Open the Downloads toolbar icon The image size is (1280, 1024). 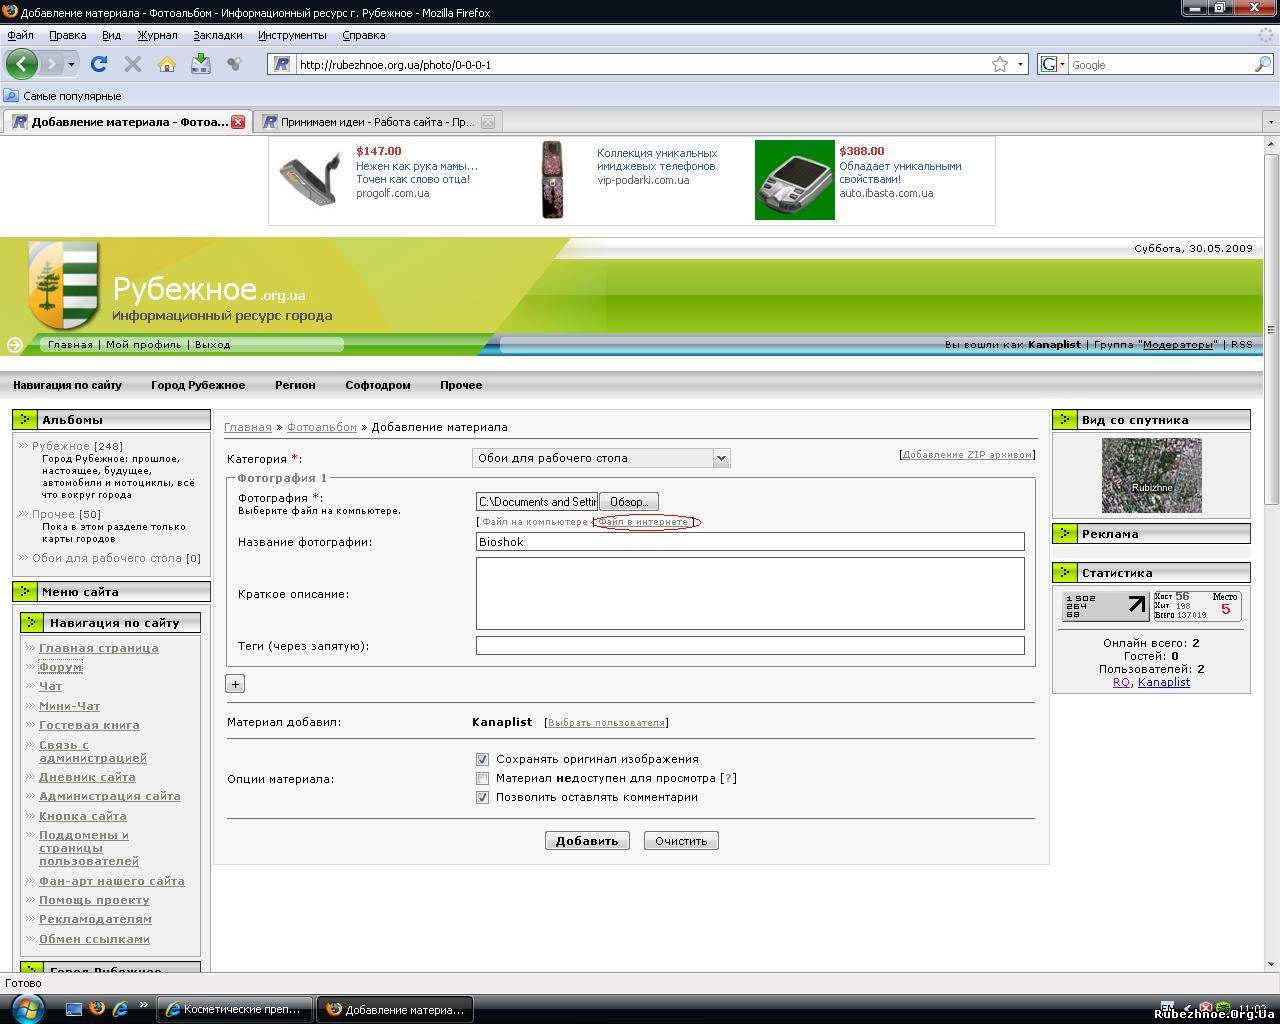click(200, 64)
